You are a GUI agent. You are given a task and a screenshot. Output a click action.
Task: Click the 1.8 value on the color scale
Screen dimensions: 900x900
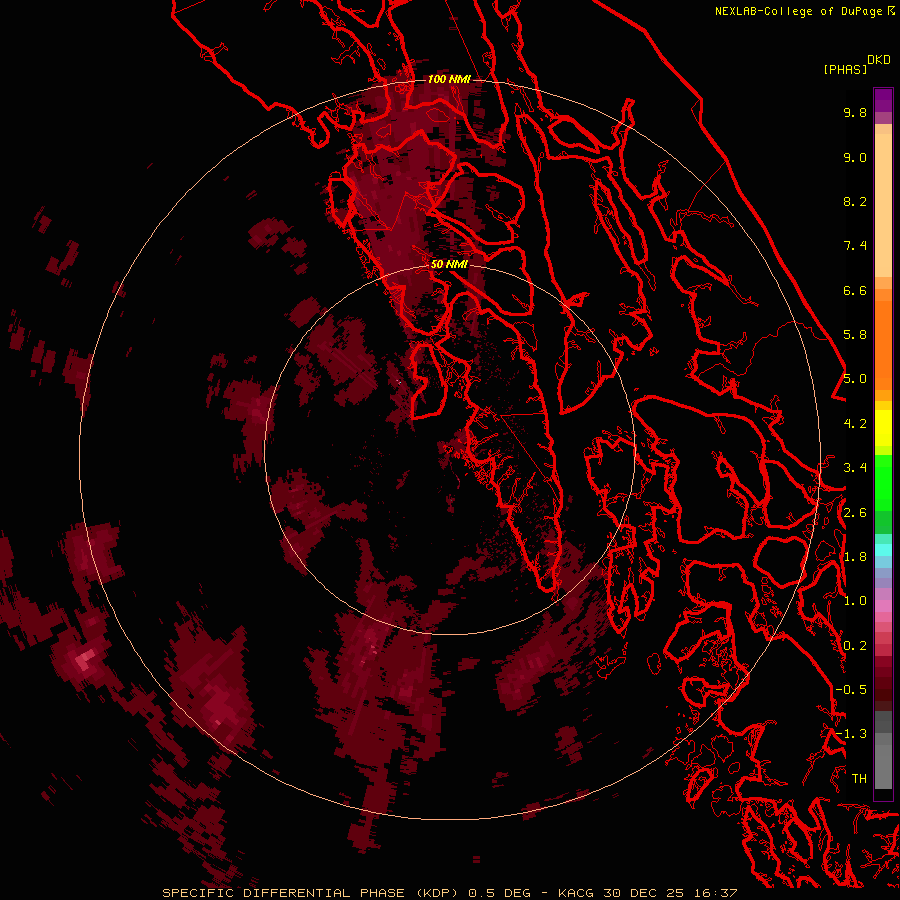[855, 557]
